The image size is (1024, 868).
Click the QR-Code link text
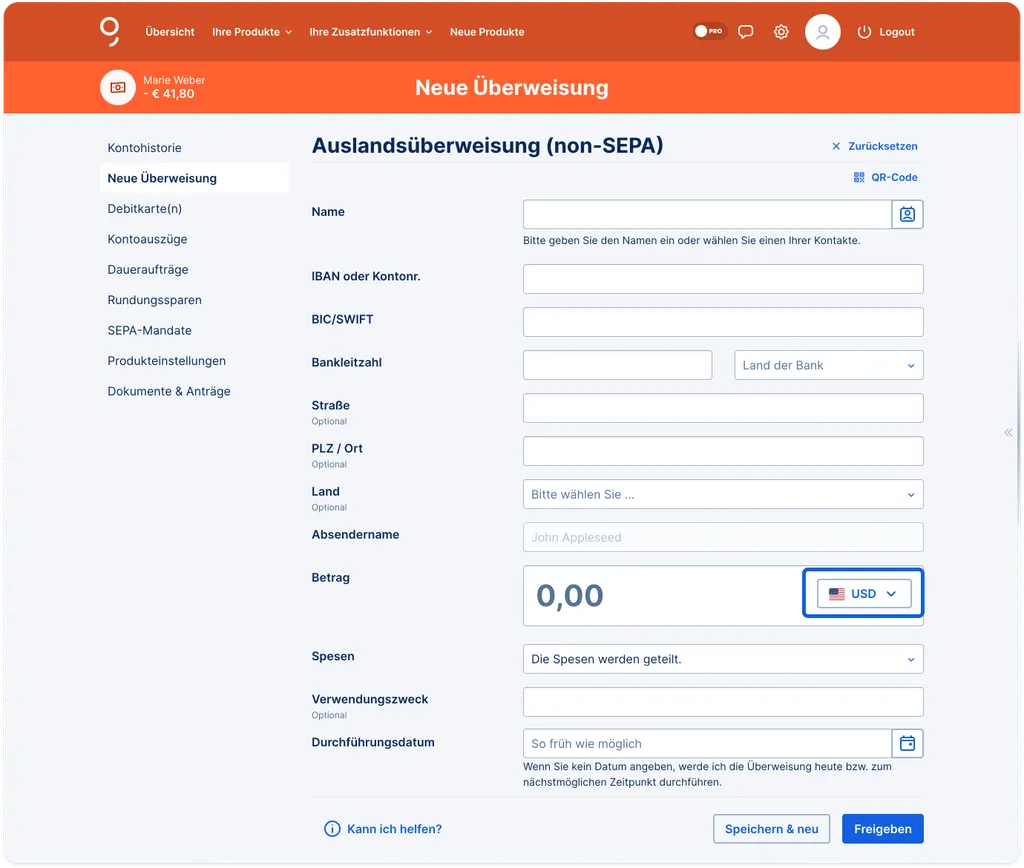tap(894, 177)
